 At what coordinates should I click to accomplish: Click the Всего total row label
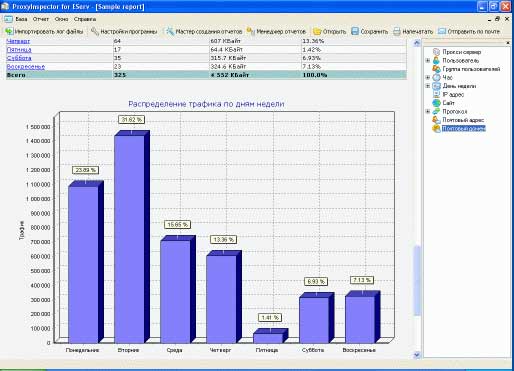[x=16, y=75]
